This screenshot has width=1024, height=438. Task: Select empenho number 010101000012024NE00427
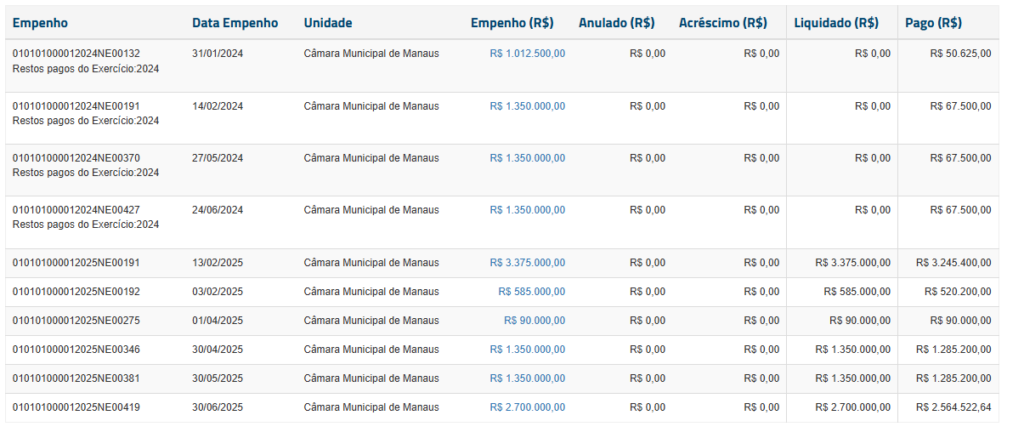tap(76, 210)
